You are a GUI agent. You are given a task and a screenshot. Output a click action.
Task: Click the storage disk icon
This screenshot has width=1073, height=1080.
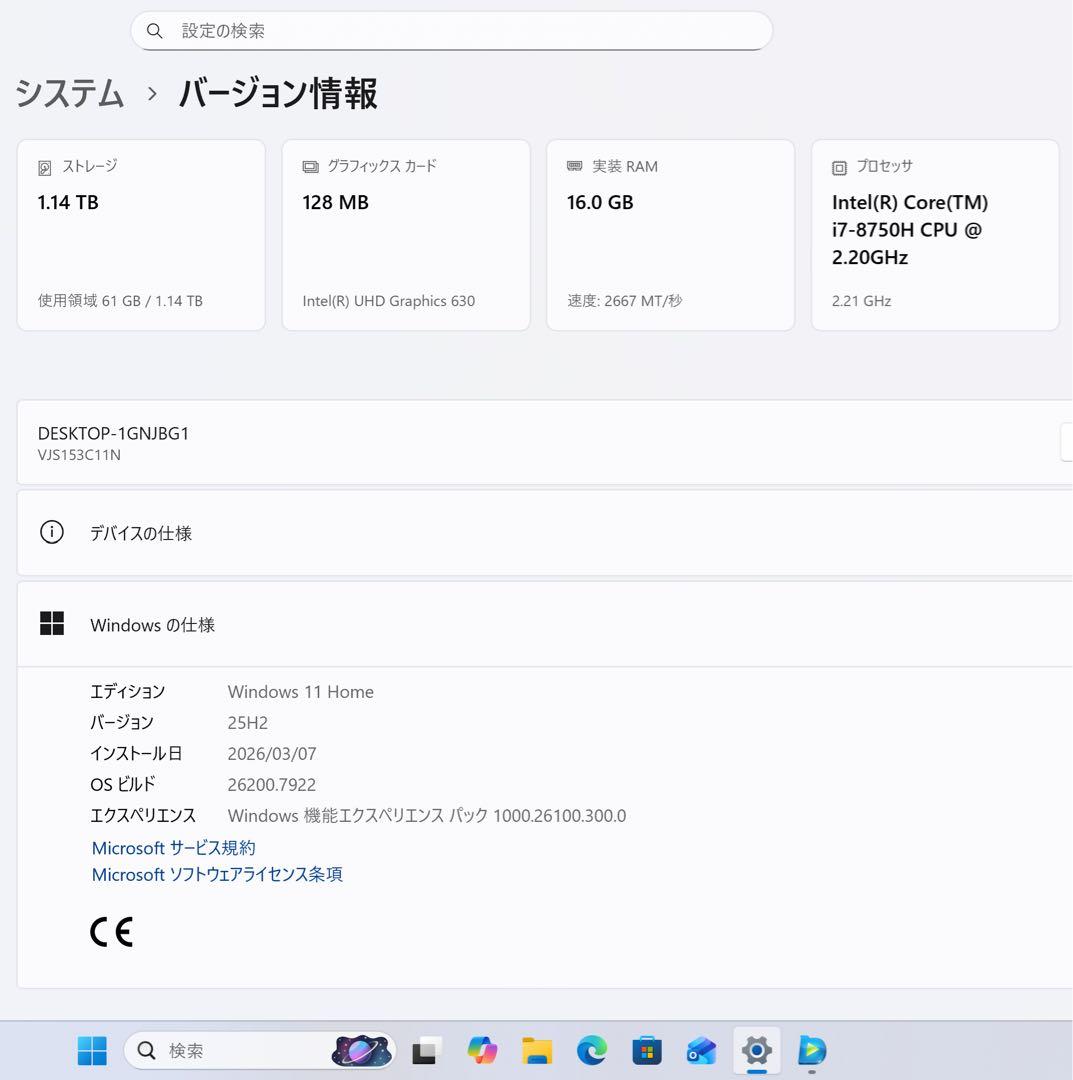pos(45,167)
